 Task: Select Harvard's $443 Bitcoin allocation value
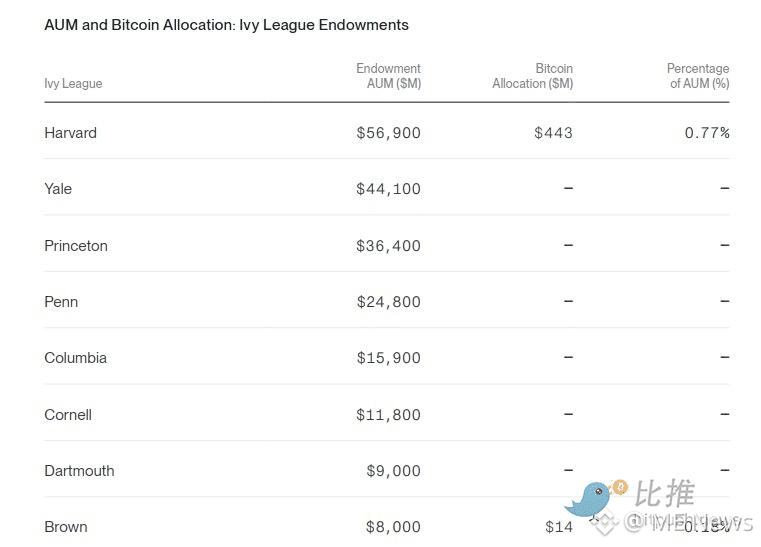coord(553,133)
